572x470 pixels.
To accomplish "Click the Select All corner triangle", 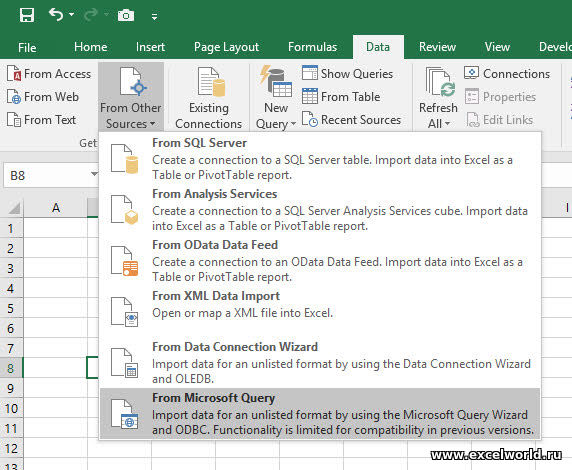I will click(x=13, y=208).
